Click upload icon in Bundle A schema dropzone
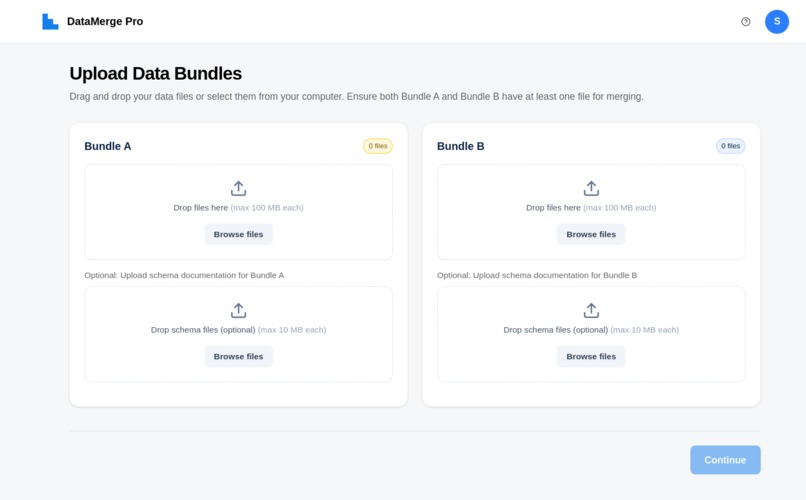The width and height of the screenshot is (806, 500). coord(239,310)
